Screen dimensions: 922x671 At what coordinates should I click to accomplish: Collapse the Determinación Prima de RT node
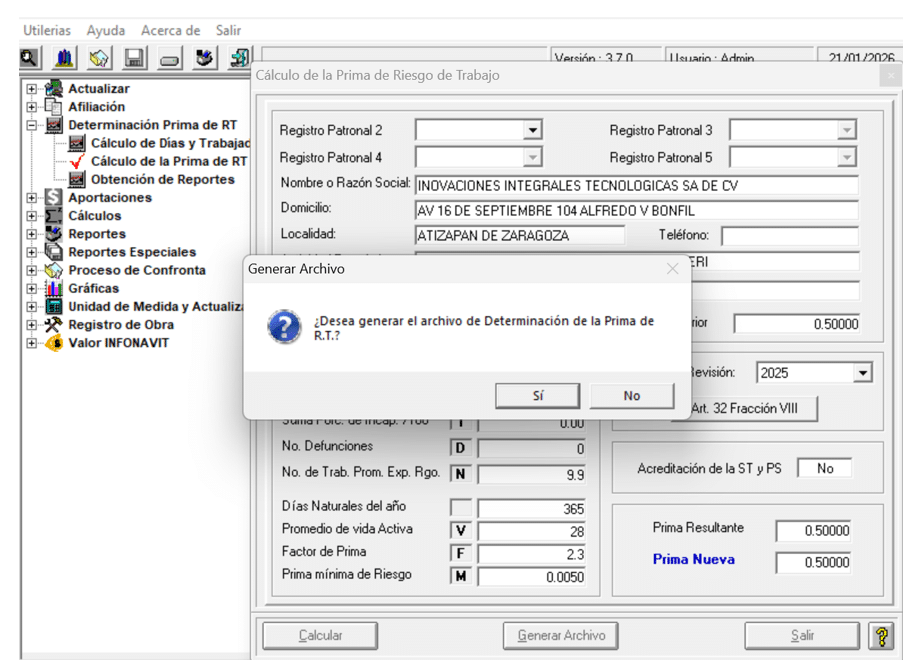click(x=32, y=126)
